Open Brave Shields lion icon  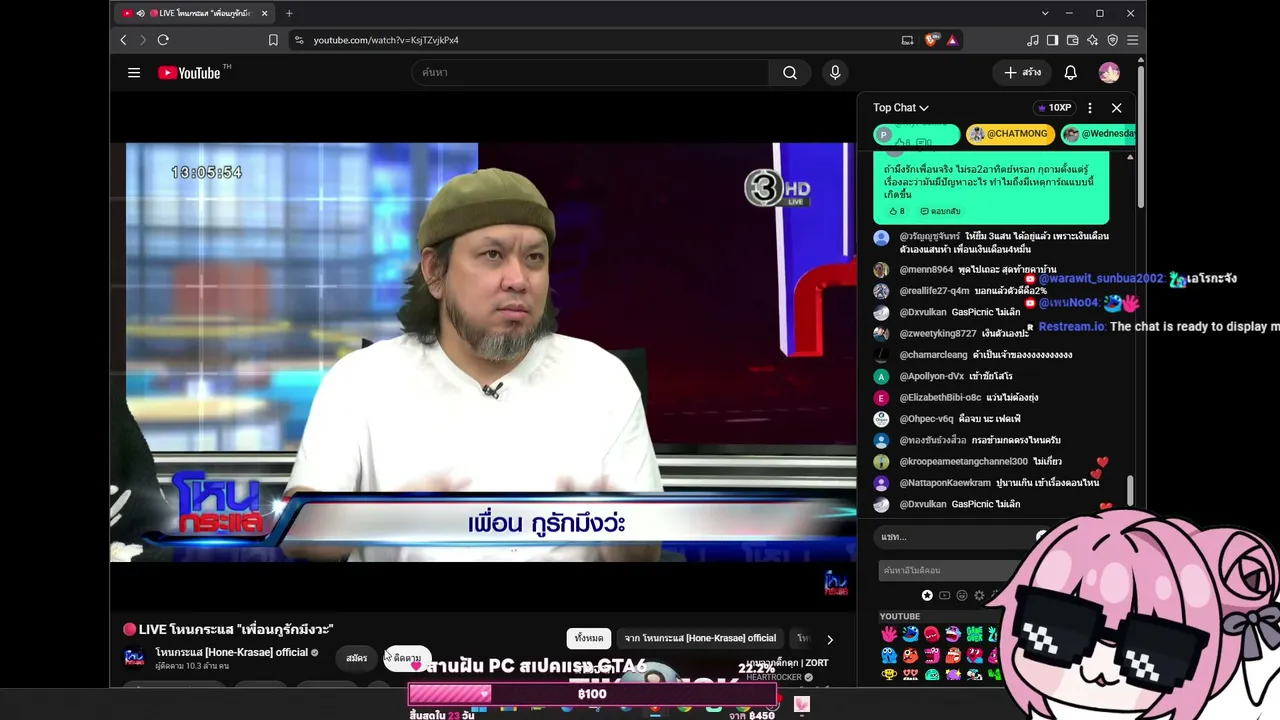932,40
